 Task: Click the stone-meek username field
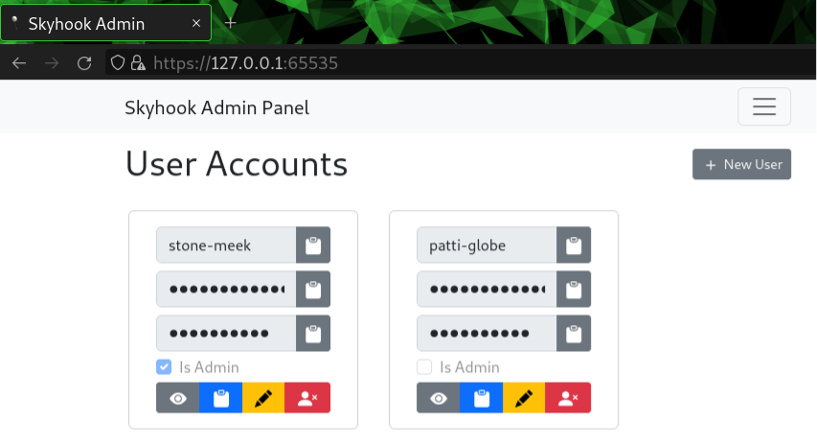click(x=226, y=245)
